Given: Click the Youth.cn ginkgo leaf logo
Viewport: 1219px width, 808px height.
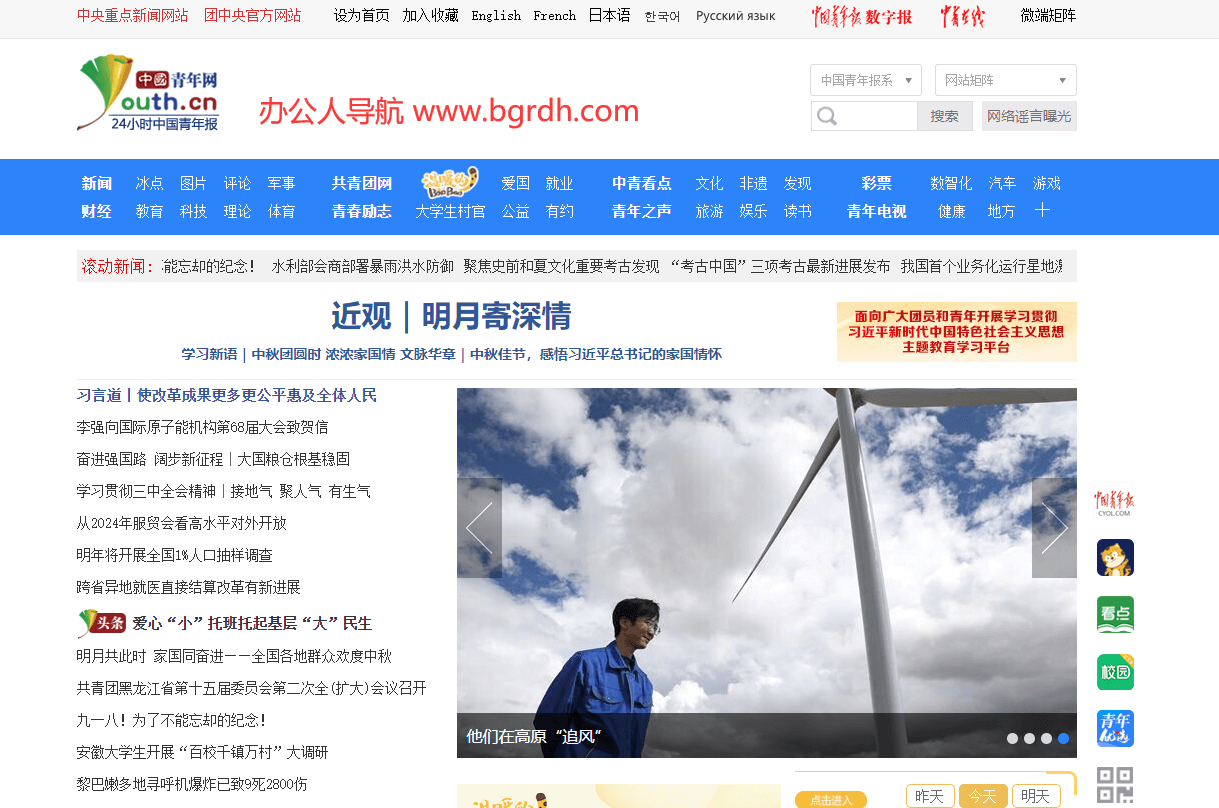Looking at the screenshot, I should pos(147,93).
